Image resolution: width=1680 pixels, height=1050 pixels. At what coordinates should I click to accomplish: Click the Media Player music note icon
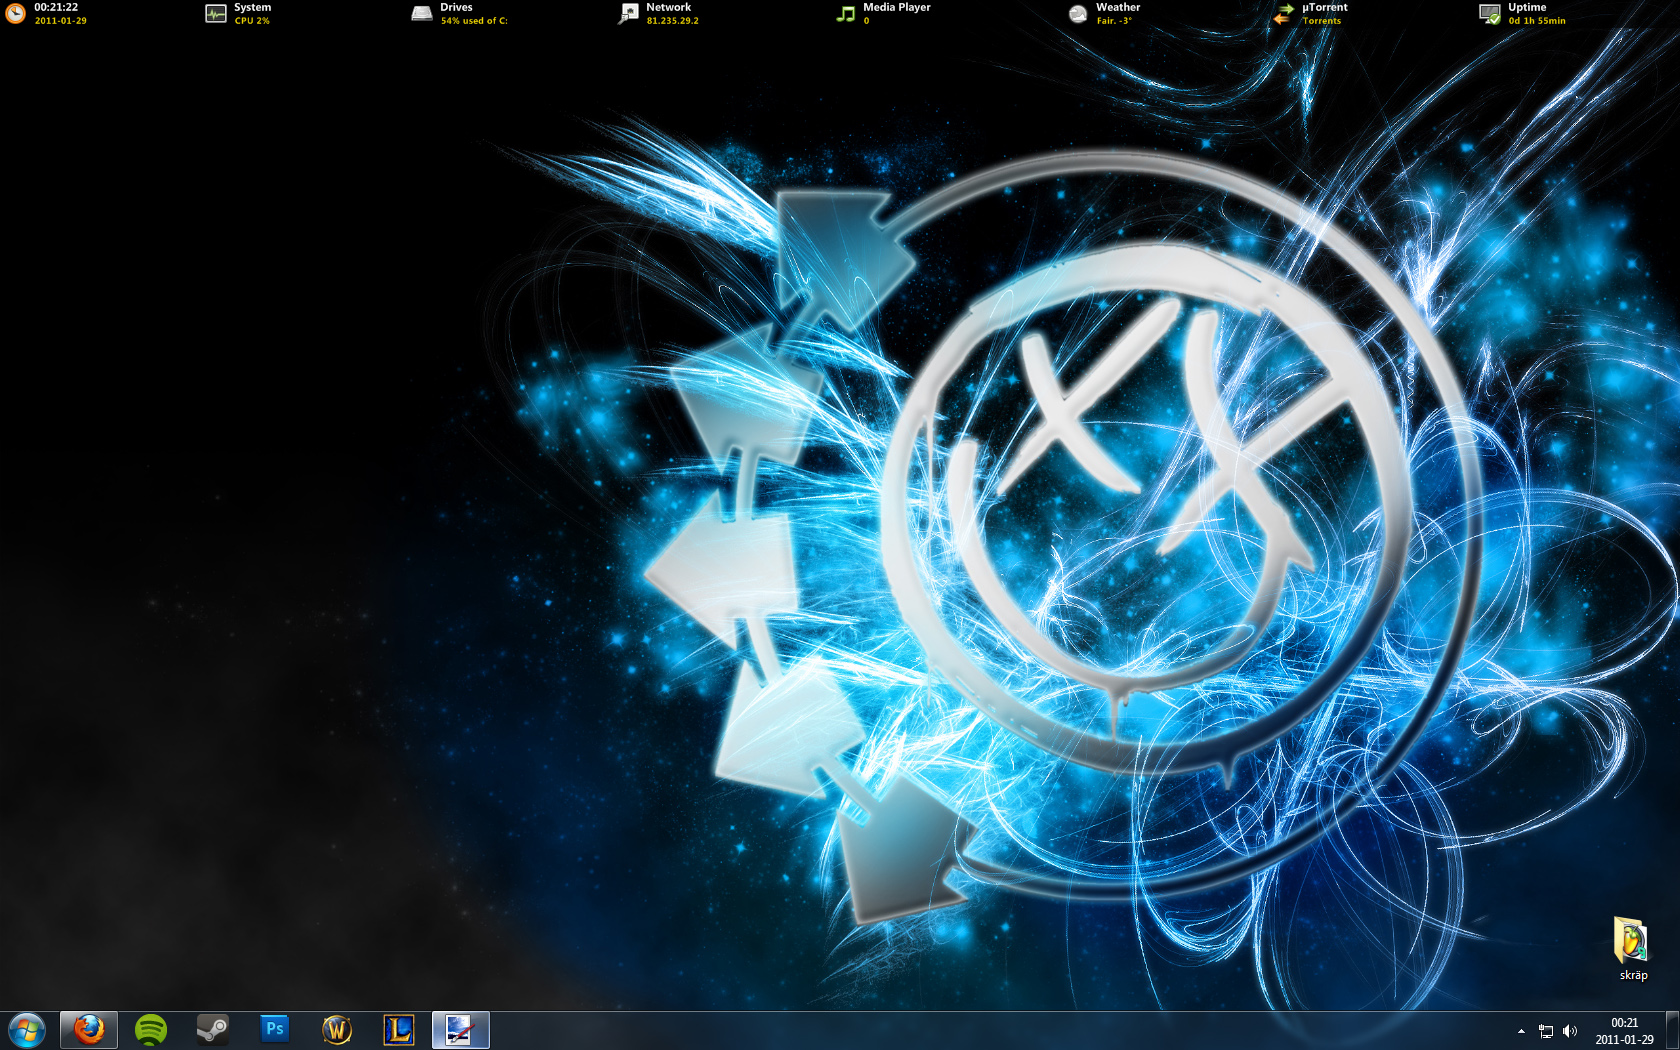(x=846, y=13)
